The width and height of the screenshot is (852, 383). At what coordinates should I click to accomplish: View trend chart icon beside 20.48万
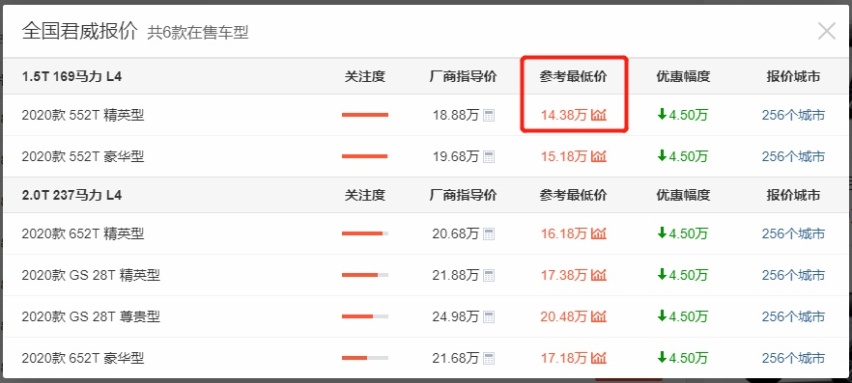point(598,316)
